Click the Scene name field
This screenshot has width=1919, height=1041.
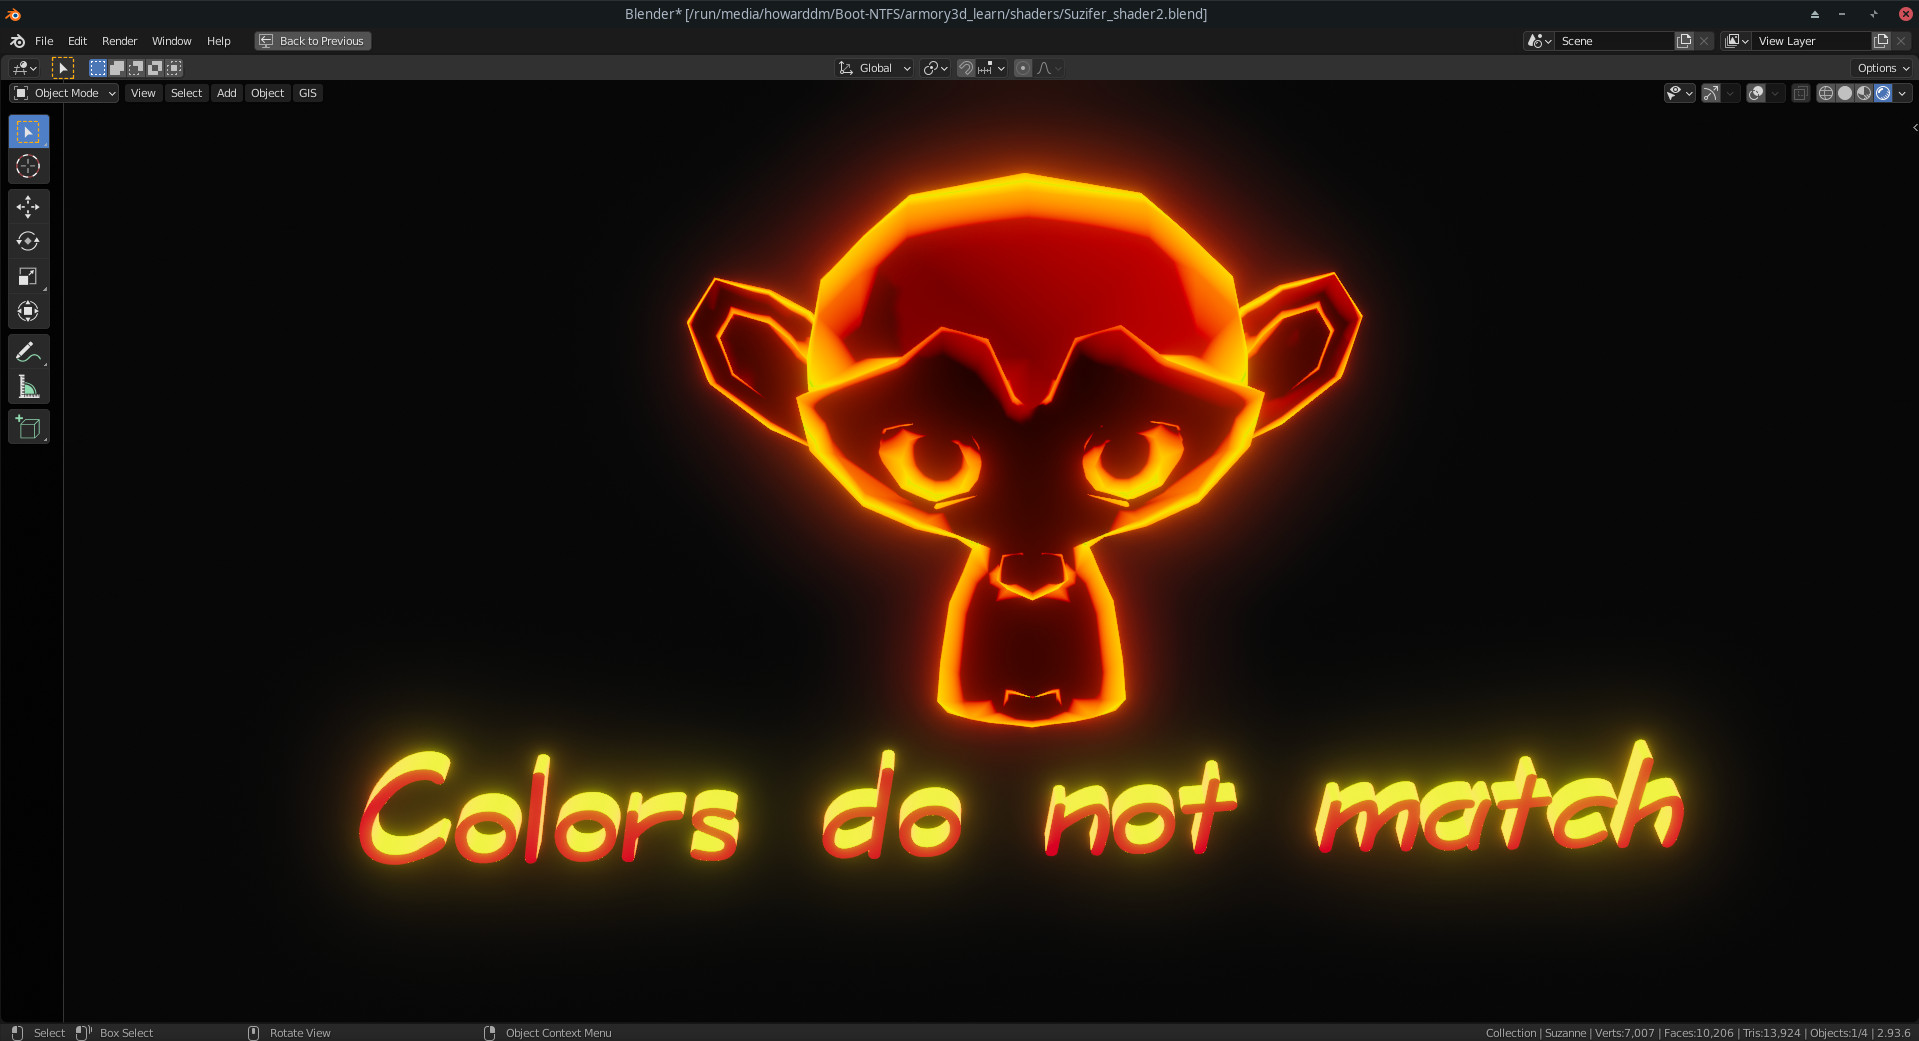[x=1612, y=41]
